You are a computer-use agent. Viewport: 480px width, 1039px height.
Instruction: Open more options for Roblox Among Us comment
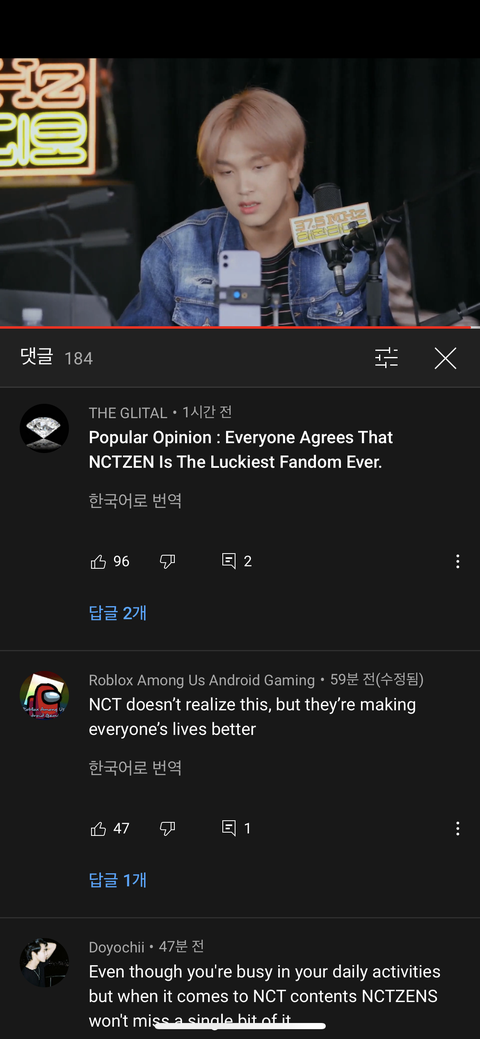[x=457, y=828]
